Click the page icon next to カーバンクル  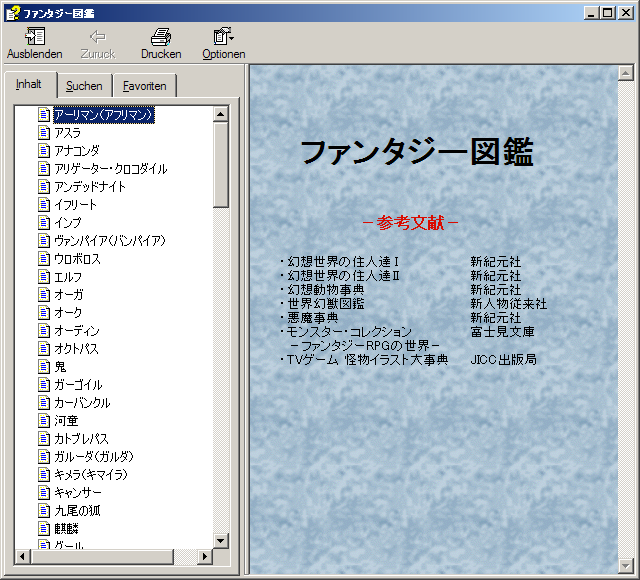click(x=44, y=403)
